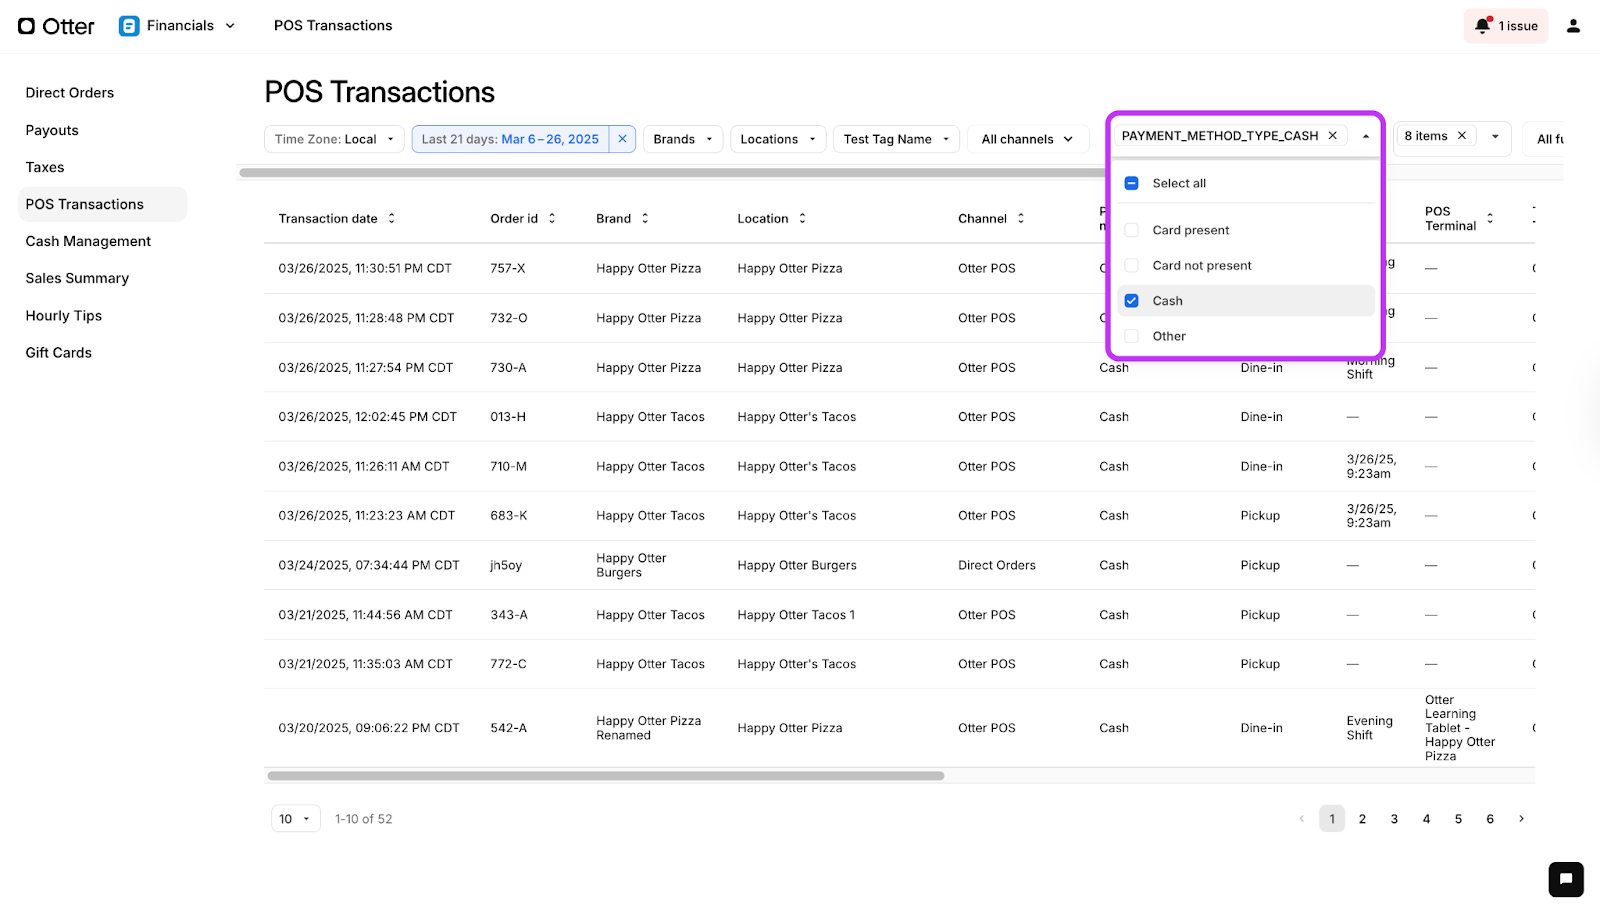Viewport: 1600px width, 908px height.
Task: Open Sales Summary in sidebar
Action: tap(77, 278)
